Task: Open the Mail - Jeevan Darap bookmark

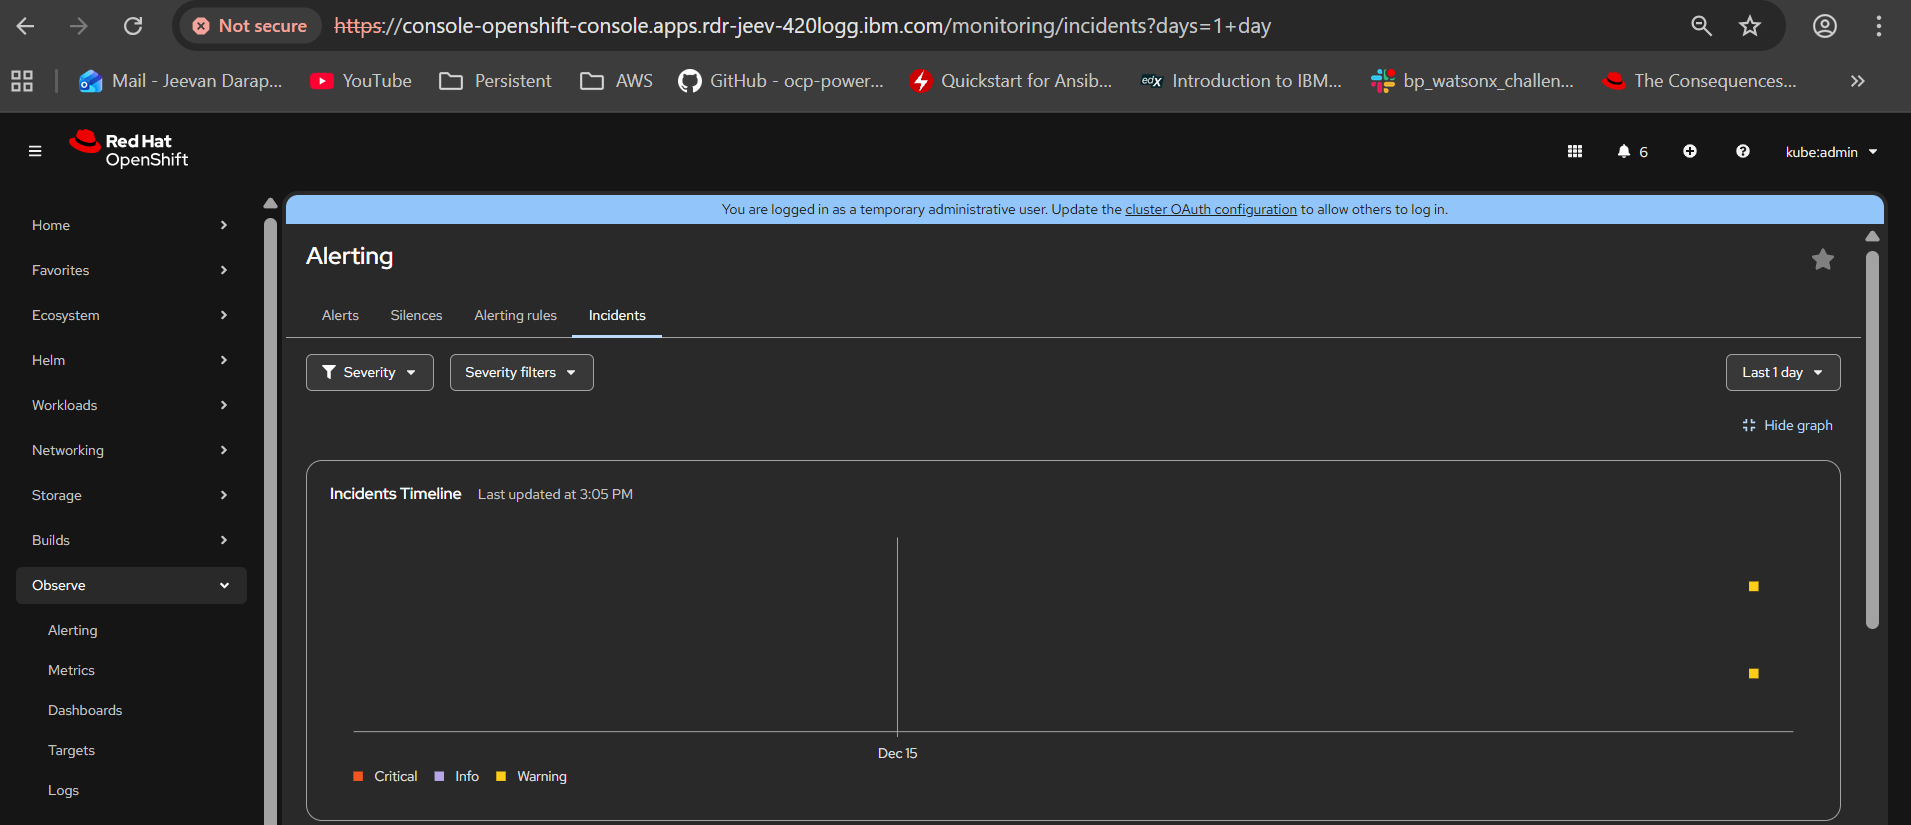Action: 181,81
